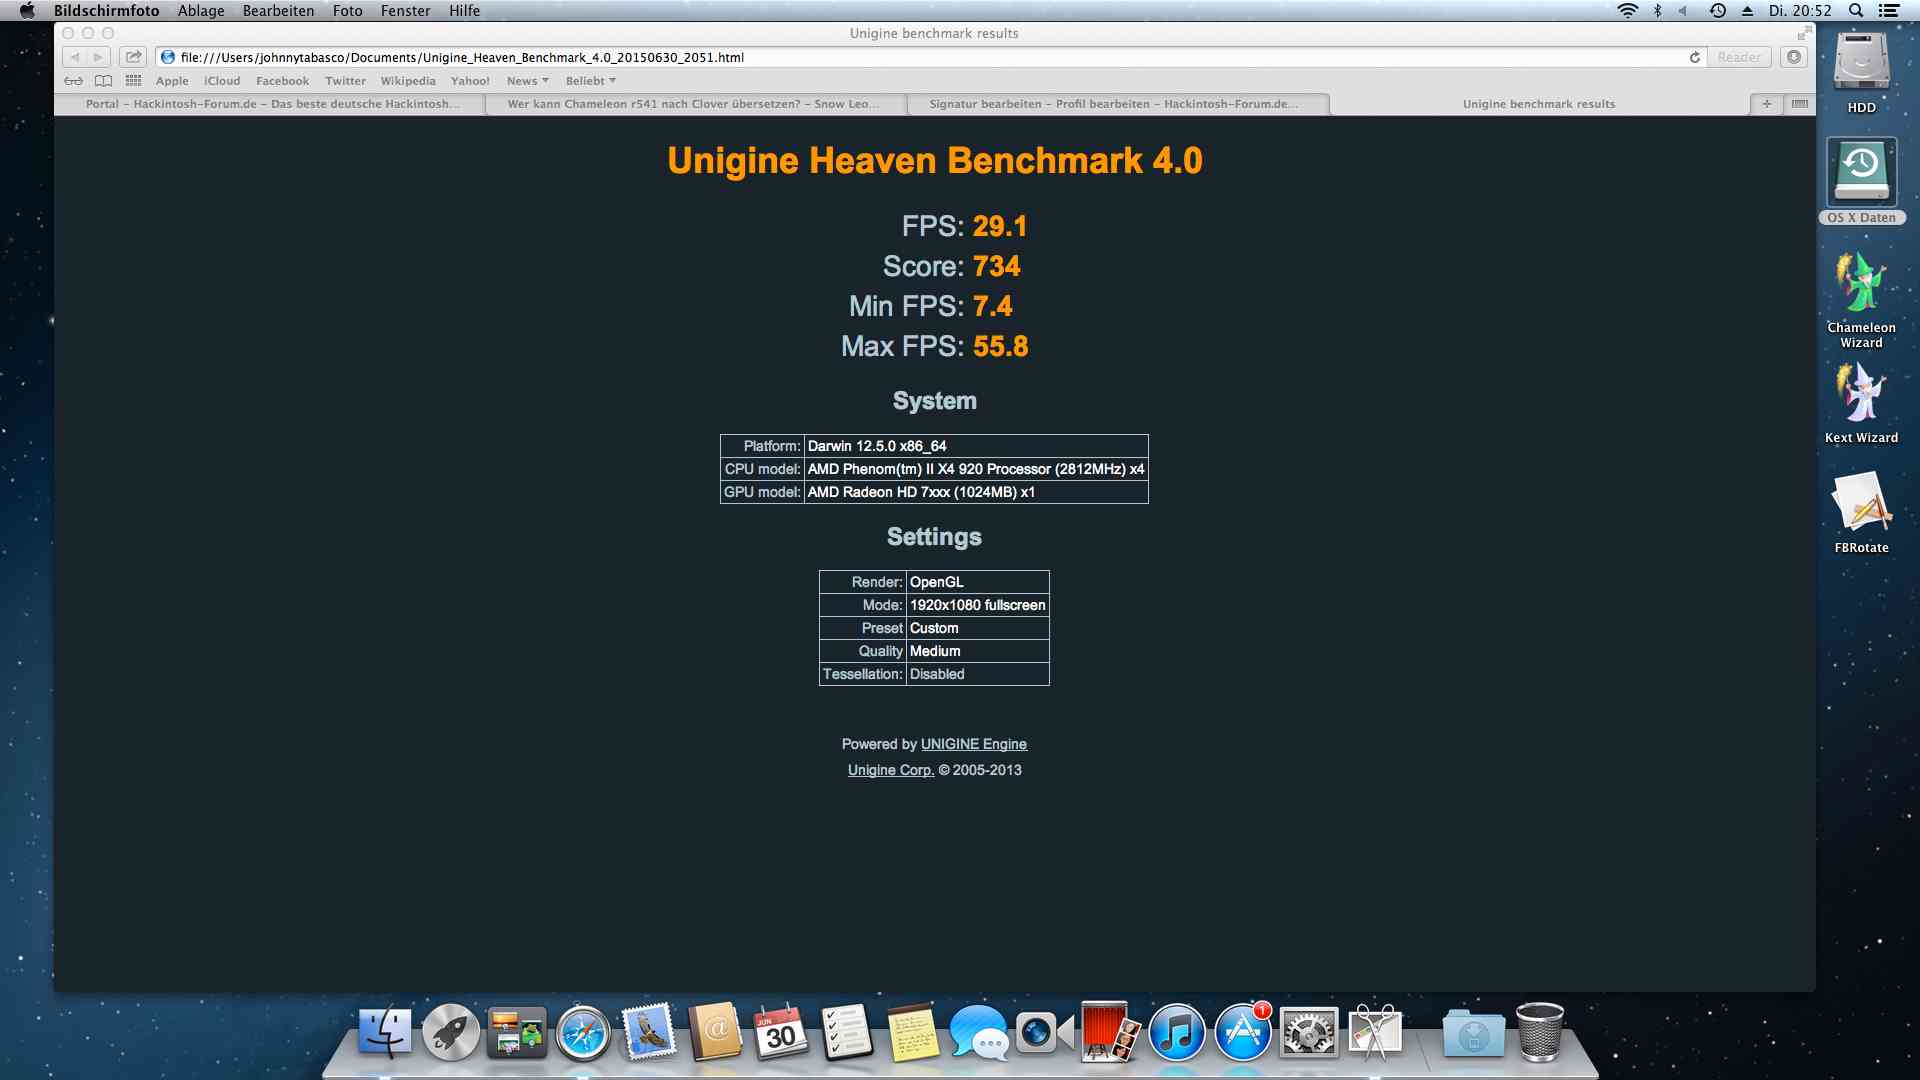The width and height of the screenshot is (1920, 1080).
Task: Follow the UNIGINE Engine link
Action: pyautogui.click(x=973, y=744)
